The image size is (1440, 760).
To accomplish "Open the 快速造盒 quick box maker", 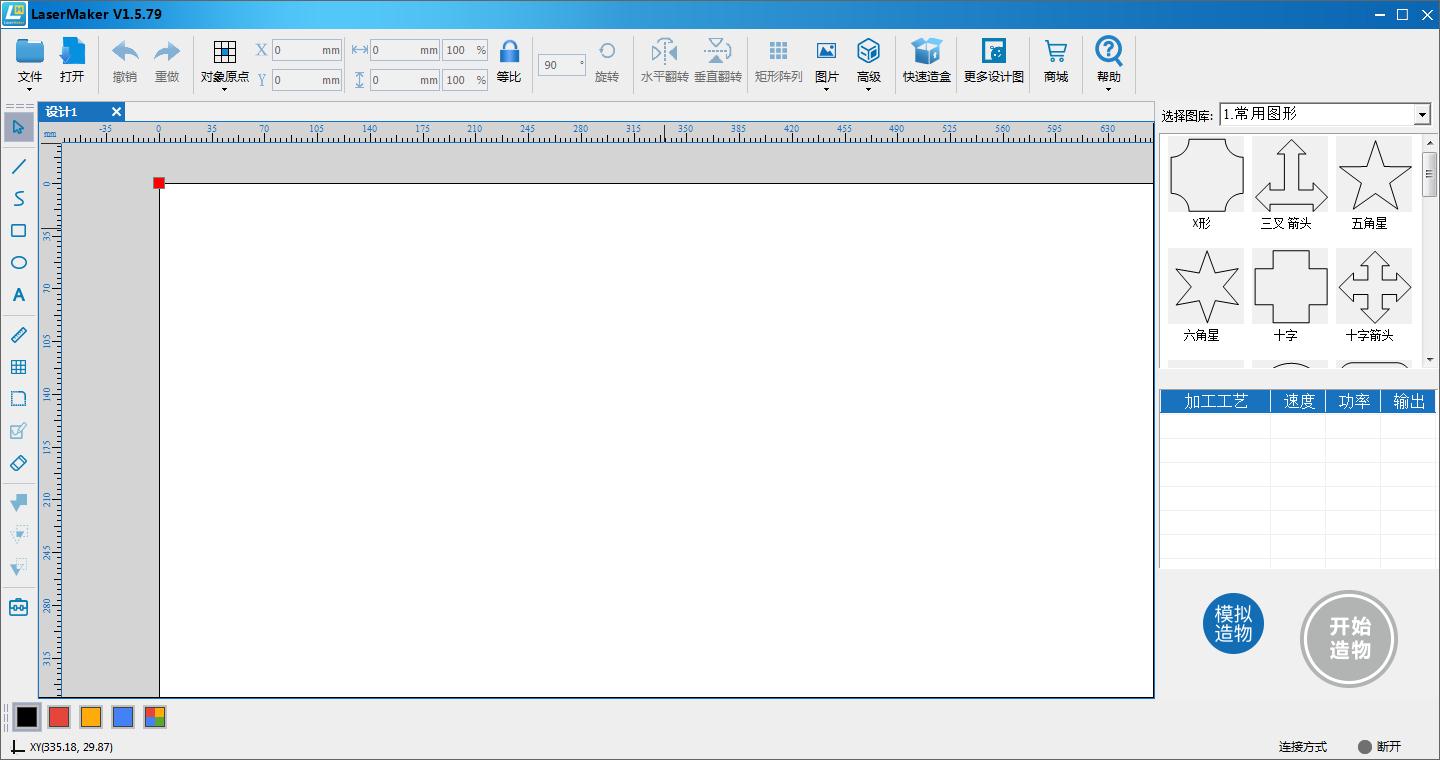I will (926, 60).
